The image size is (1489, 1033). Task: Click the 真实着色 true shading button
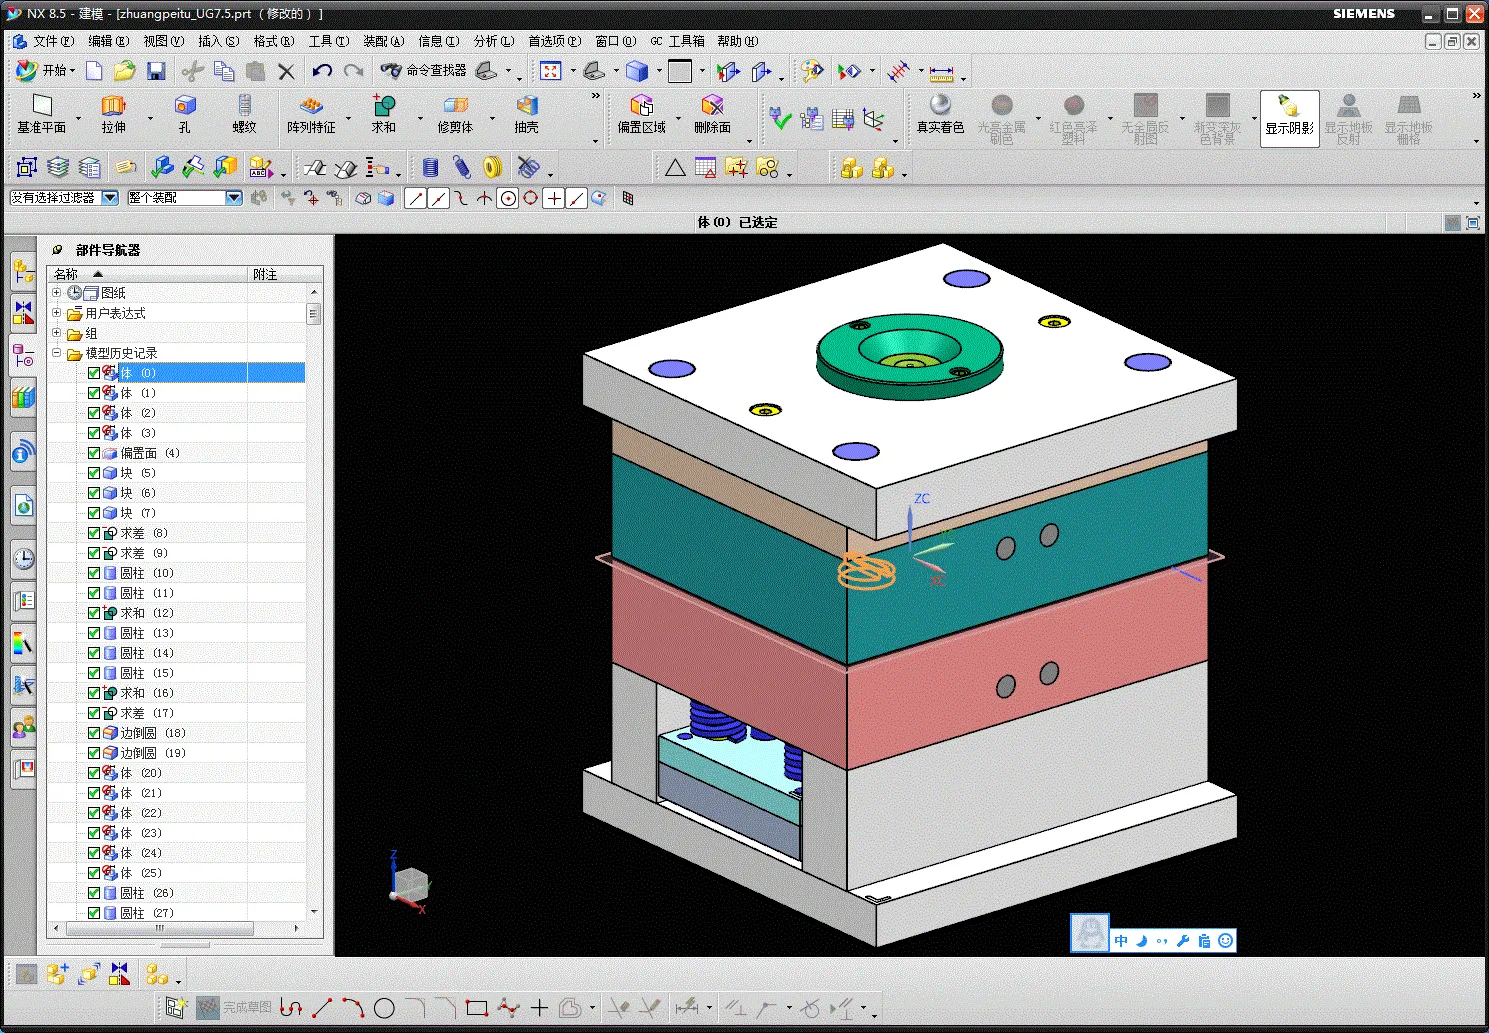tap(940, 114)
